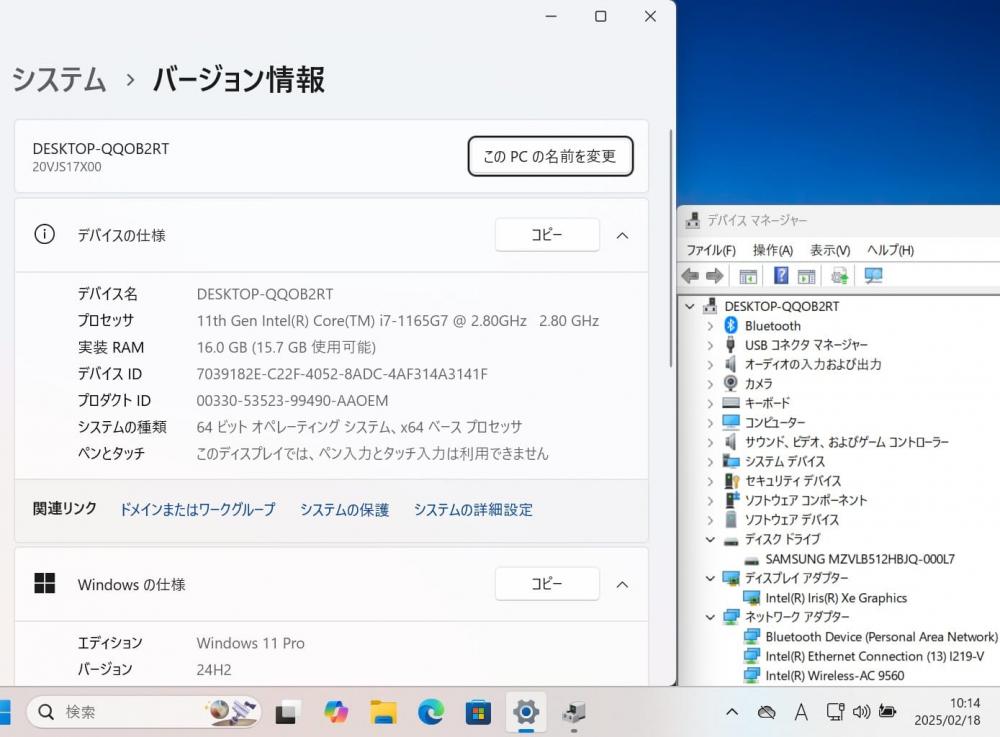Select ソフトウェア デバイス category
The height and width of the screenshot is (737, 1000).
coord(791,520)
